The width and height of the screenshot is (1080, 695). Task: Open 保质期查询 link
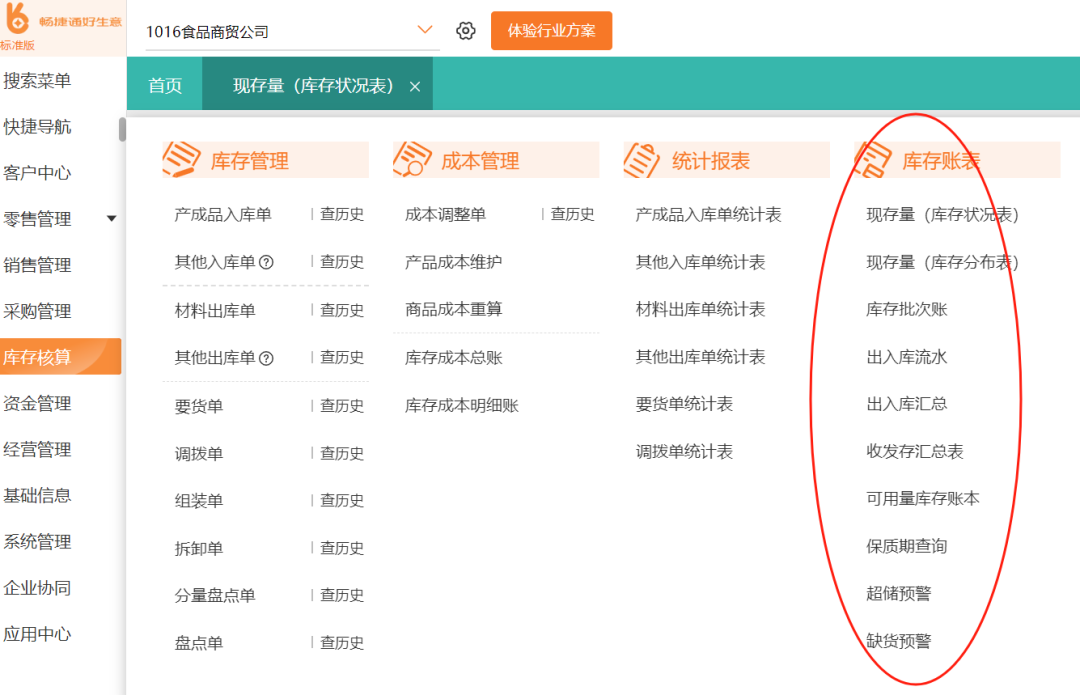(x=907, y=547)
